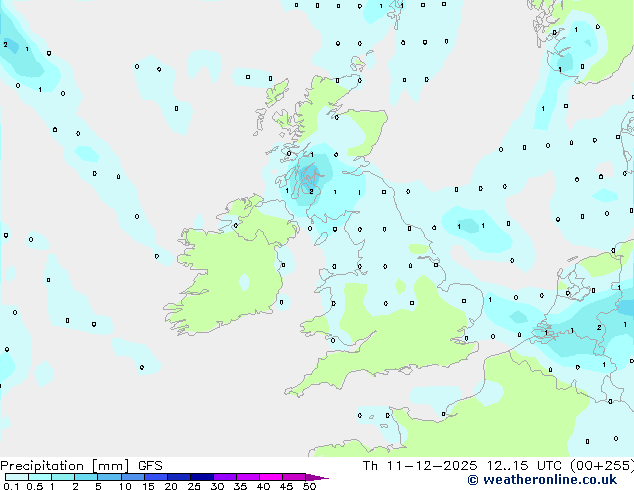Pick the legend swatch between 35 and 40

point(248,477)
